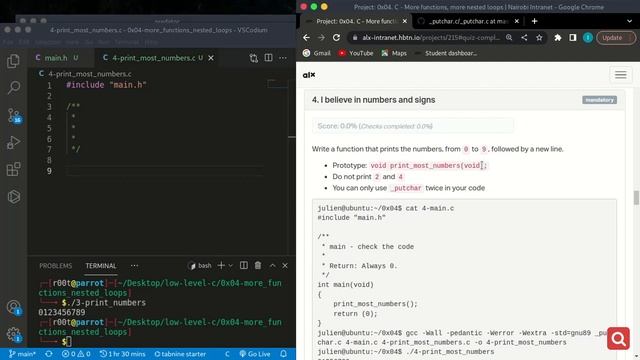640x360 pixels.
Task: Open a new Chrome tab
Action: (534, 21)
